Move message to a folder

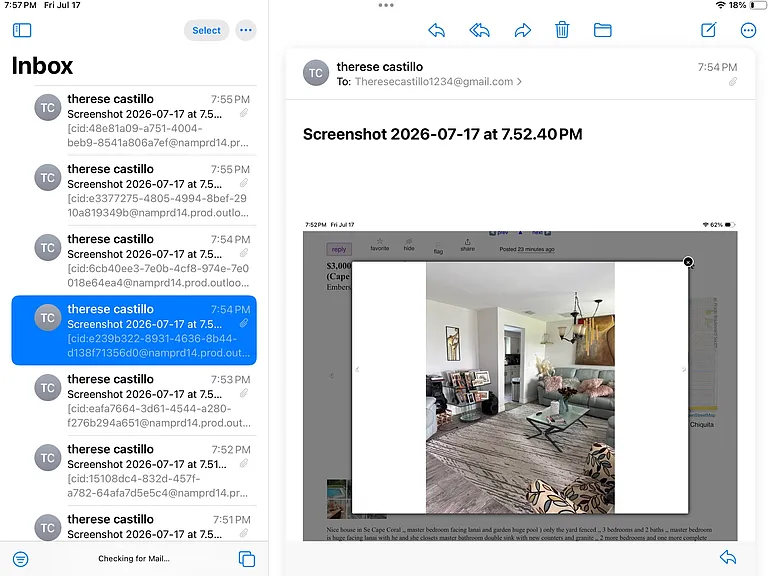click(602, 30)
